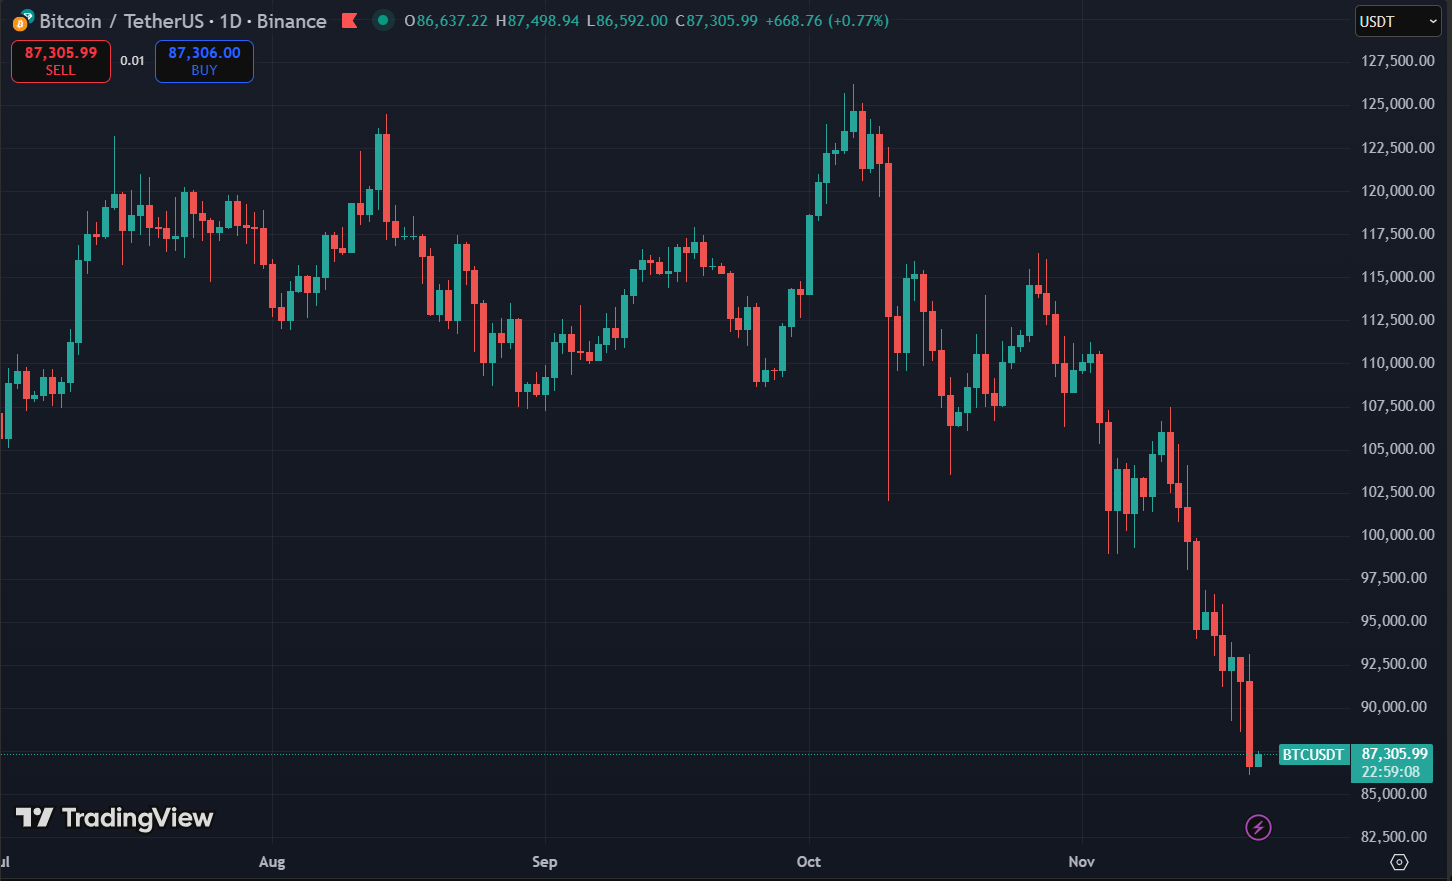Click the Binance exchange name
Image resolution: width=1452 pixels, height=881 pixels.
pyautogui.click(x=291, y=21)
